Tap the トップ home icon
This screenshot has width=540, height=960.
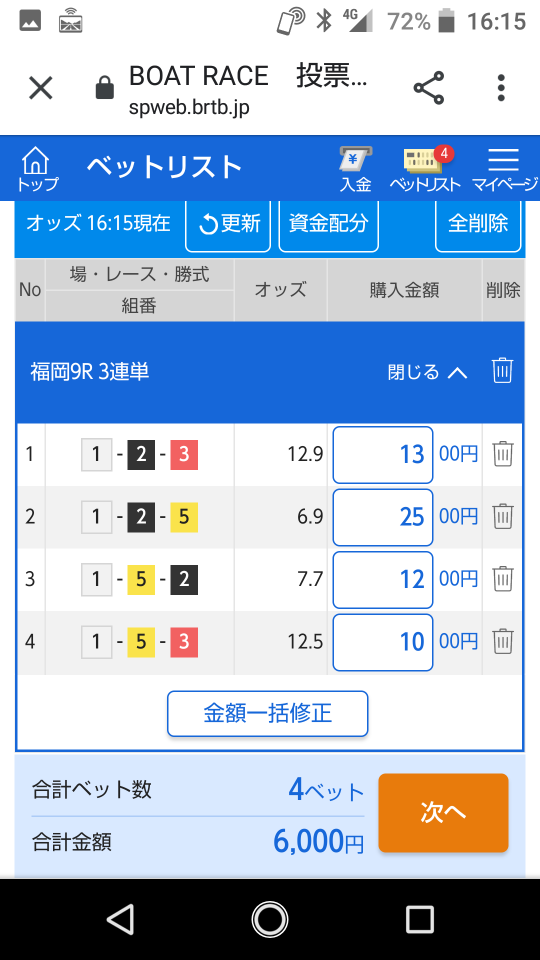37,170
